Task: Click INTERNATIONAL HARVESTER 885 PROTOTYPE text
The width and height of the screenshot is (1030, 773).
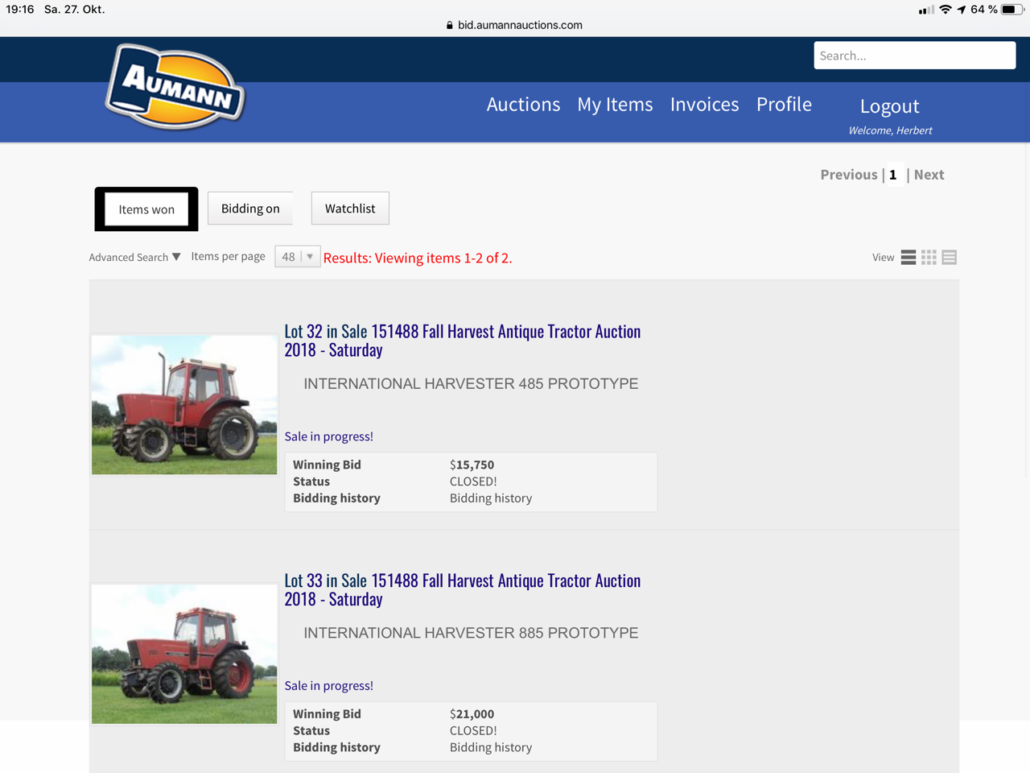Action: [470, 632]
